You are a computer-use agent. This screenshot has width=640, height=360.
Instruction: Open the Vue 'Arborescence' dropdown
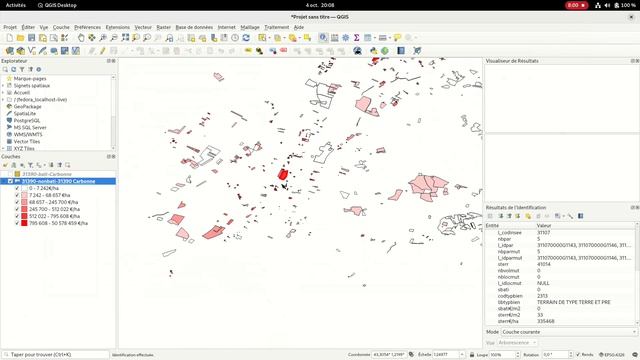pos(518,342)
